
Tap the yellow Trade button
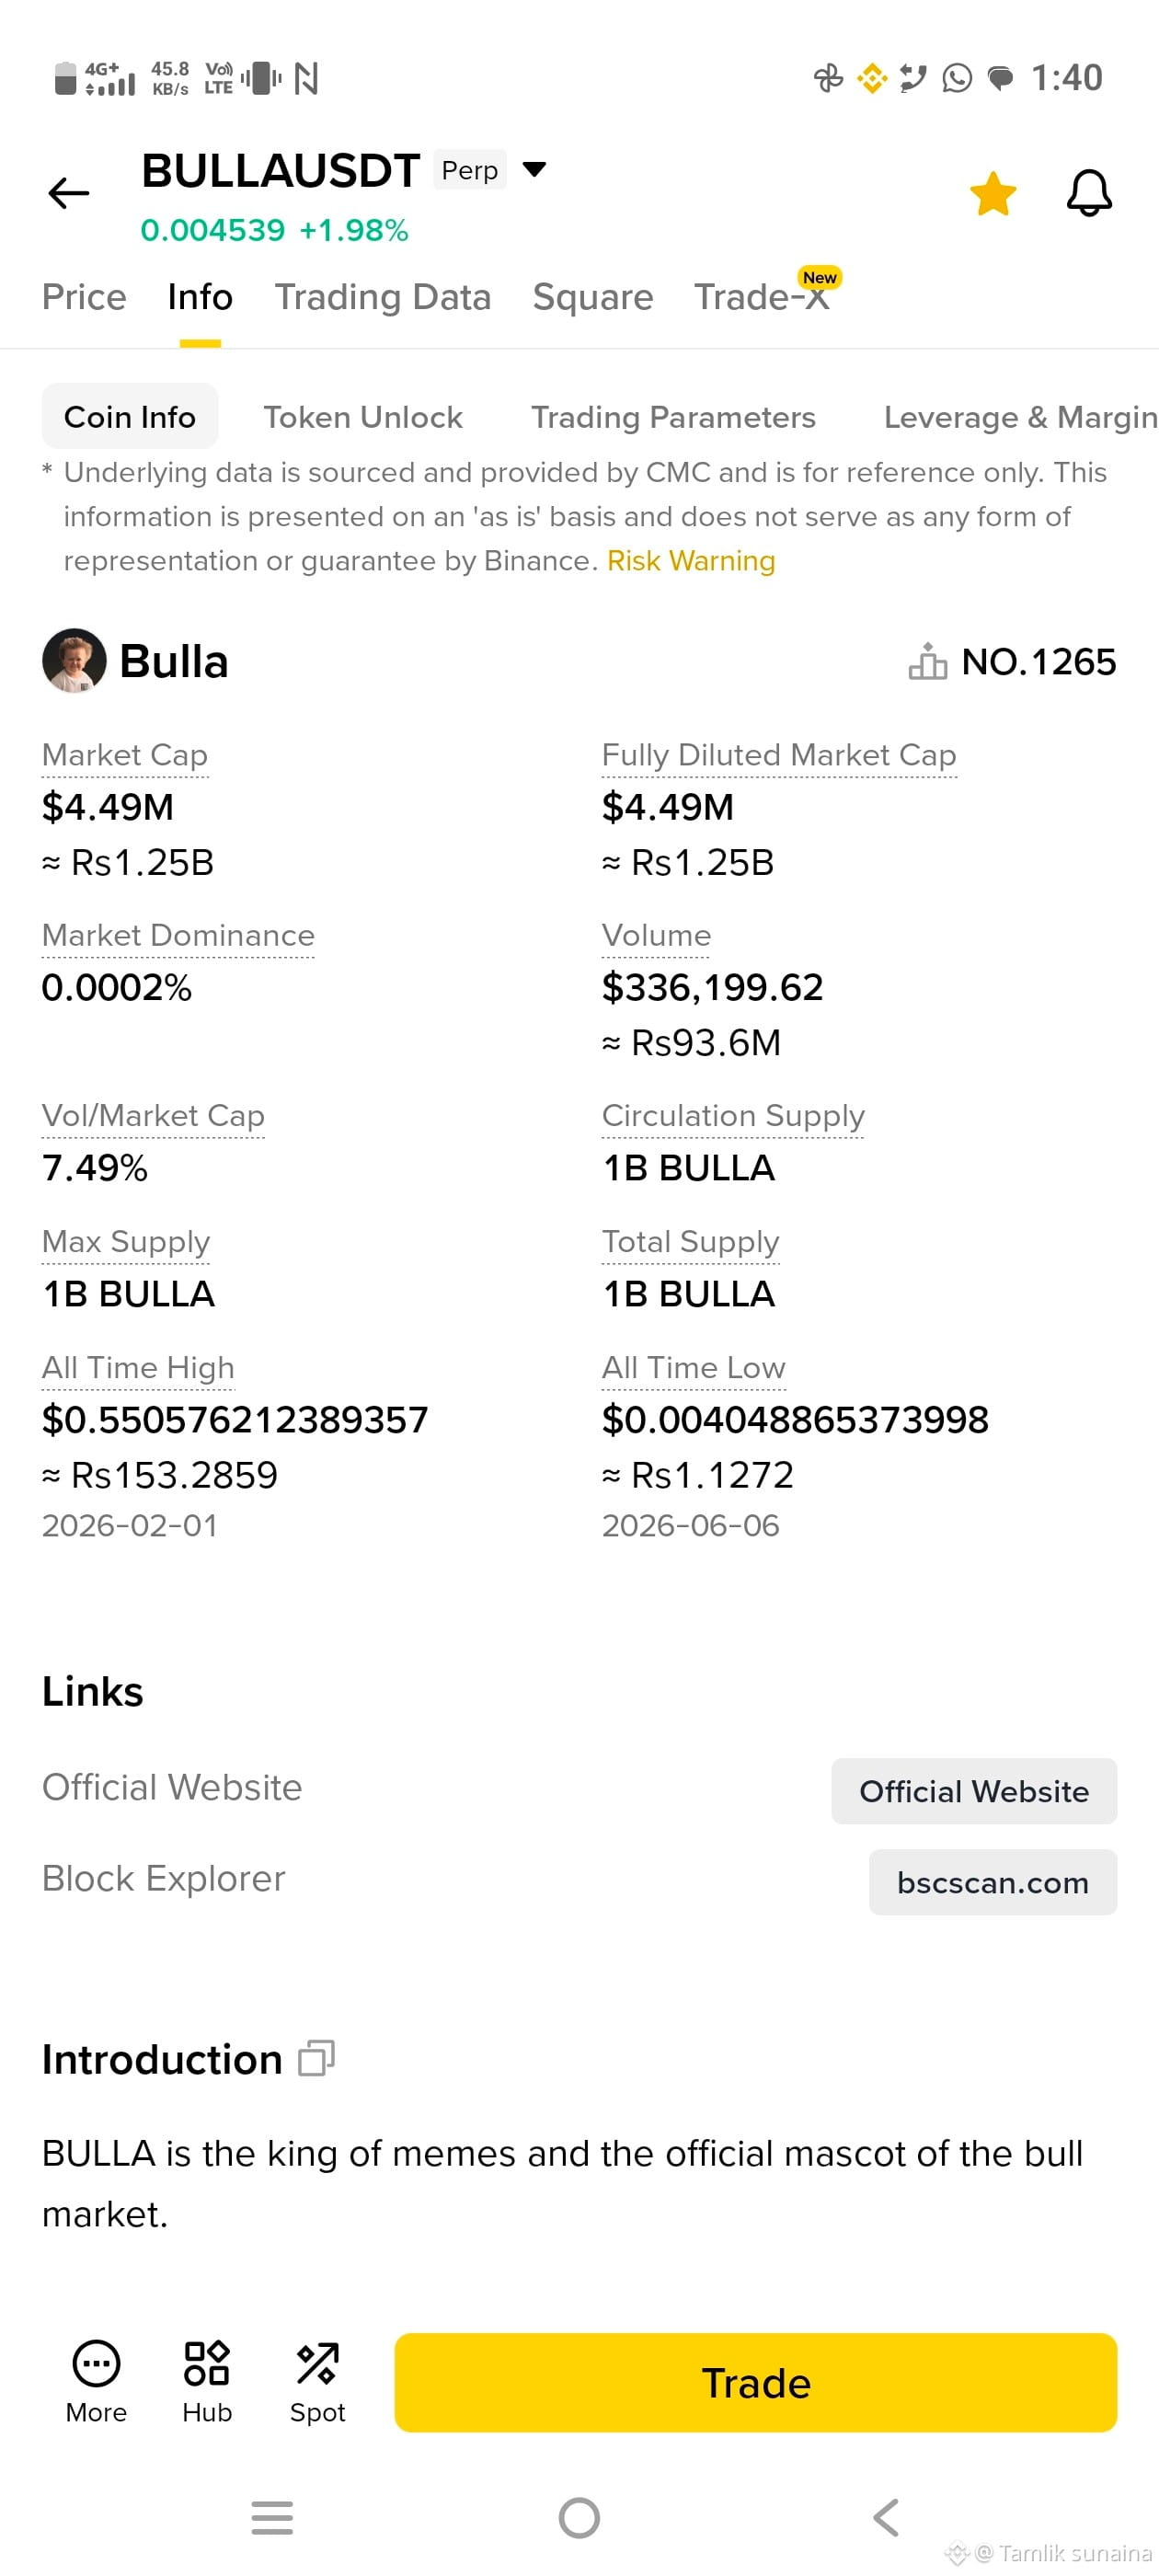tap(755, 2382)
